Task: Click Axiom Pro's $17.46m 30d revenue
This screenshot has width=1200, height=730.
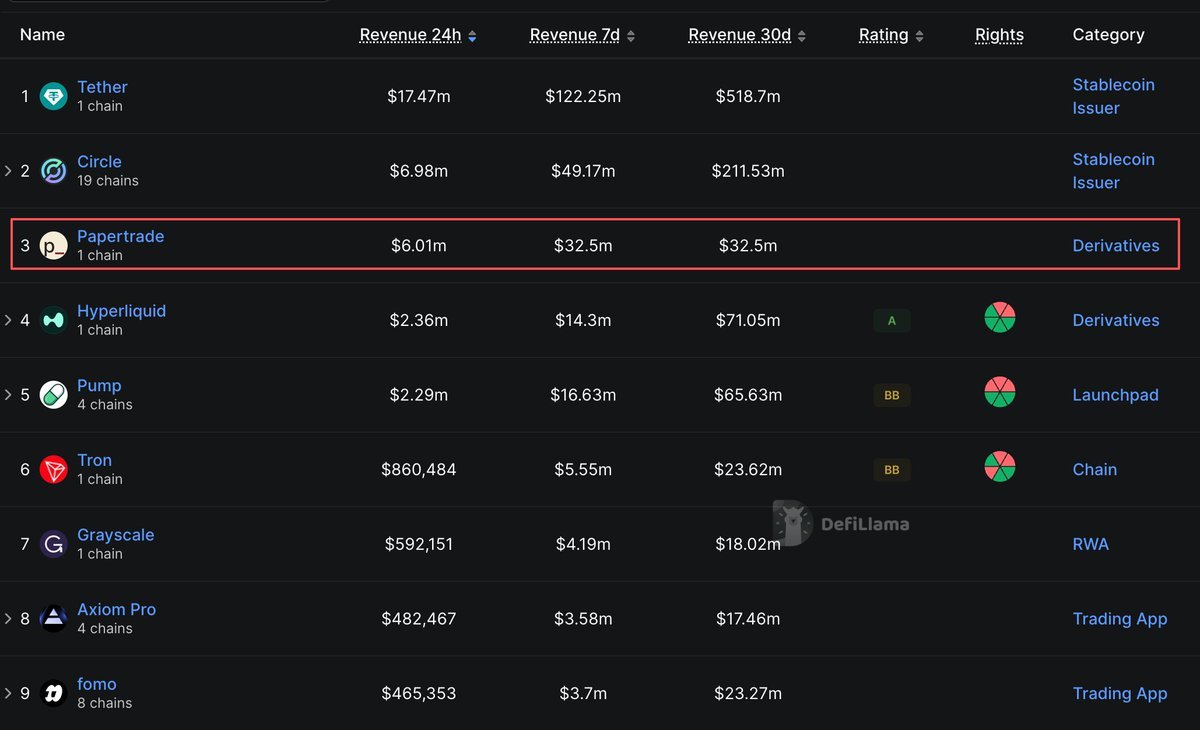Action: point(747,619)
